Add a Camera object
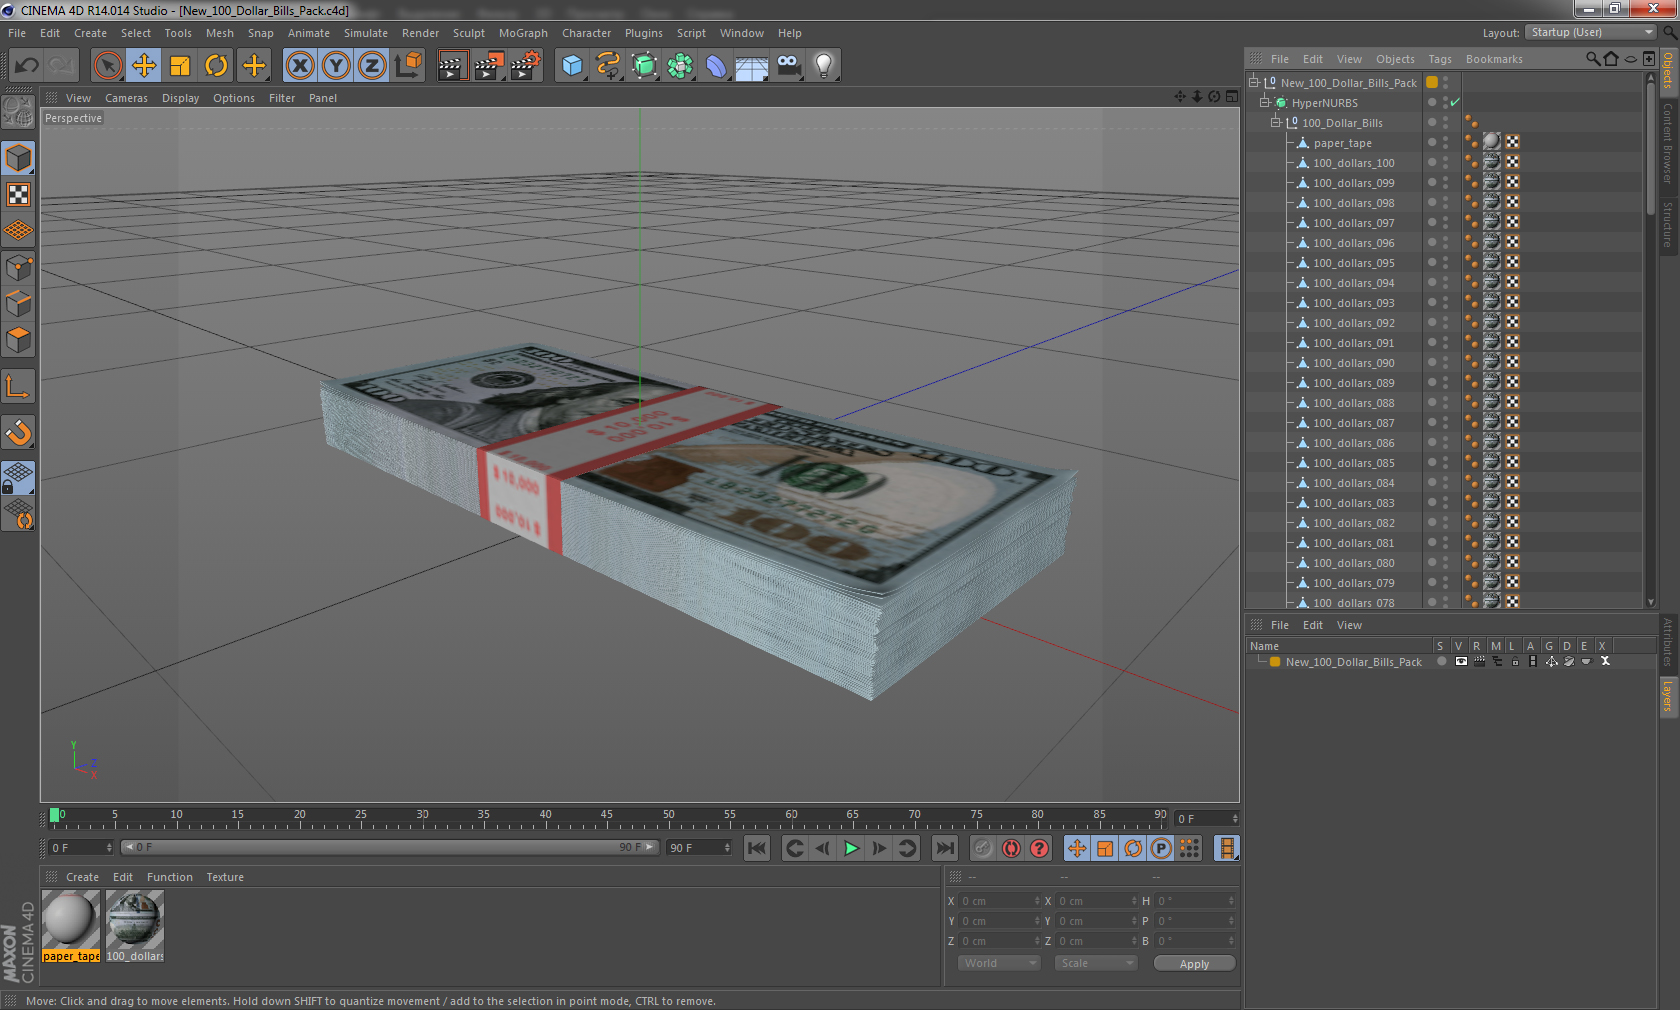This screenshot has height=1010, width=1680. coord(788,66)
